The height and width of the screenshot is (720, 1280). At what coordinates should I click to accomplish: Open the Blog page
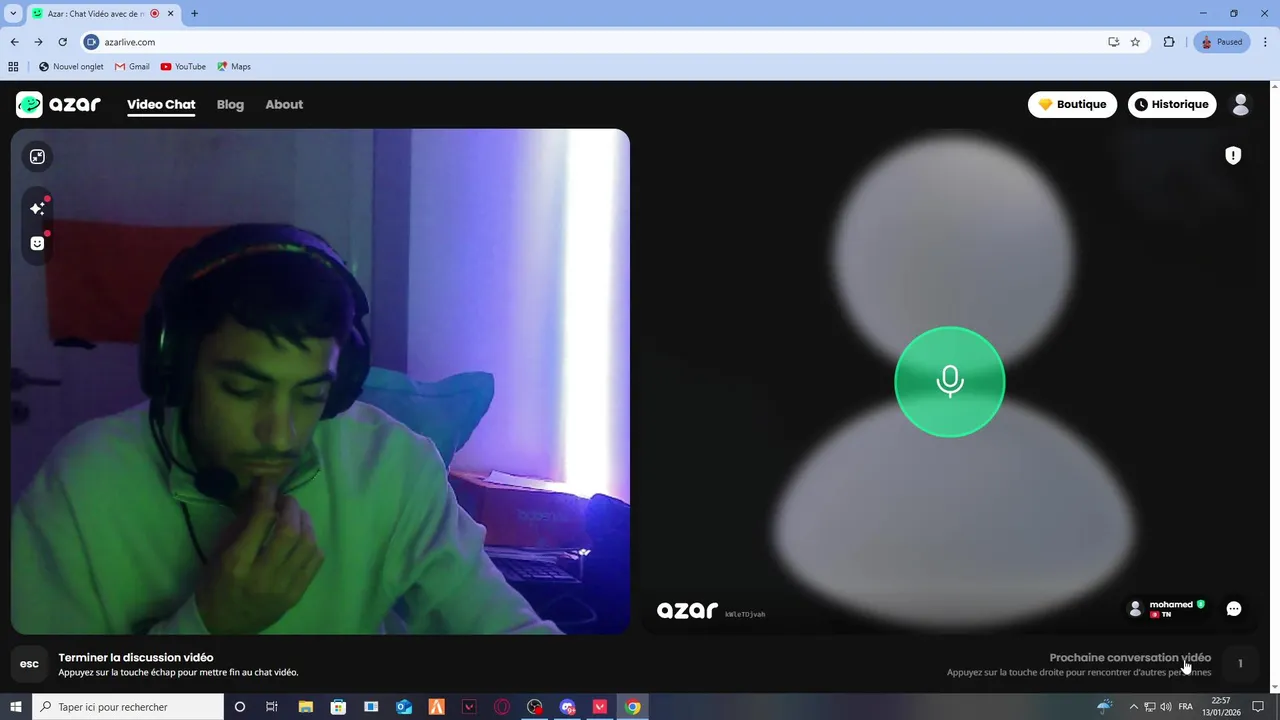click(x=230, y=104)
